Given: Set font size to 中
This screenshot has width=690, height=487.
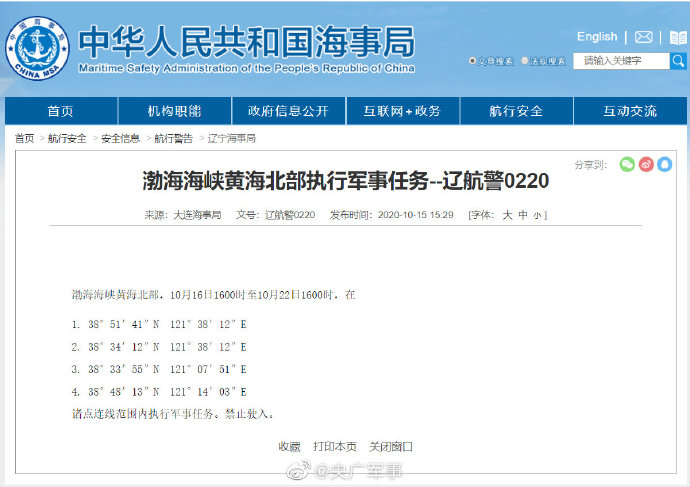Looking at the screenshot, I should 523,215.
